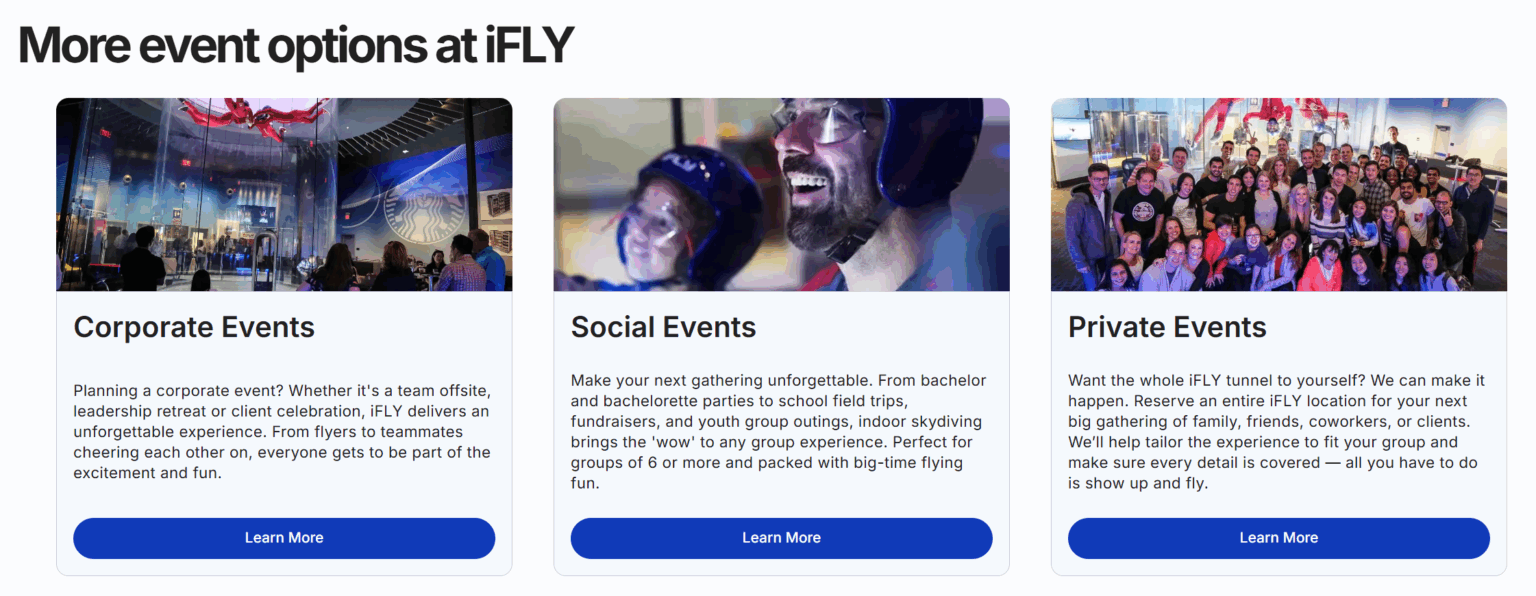Select the Social Events description text
The width and height of the screenshot is (1536, 596).
[779, 431]
